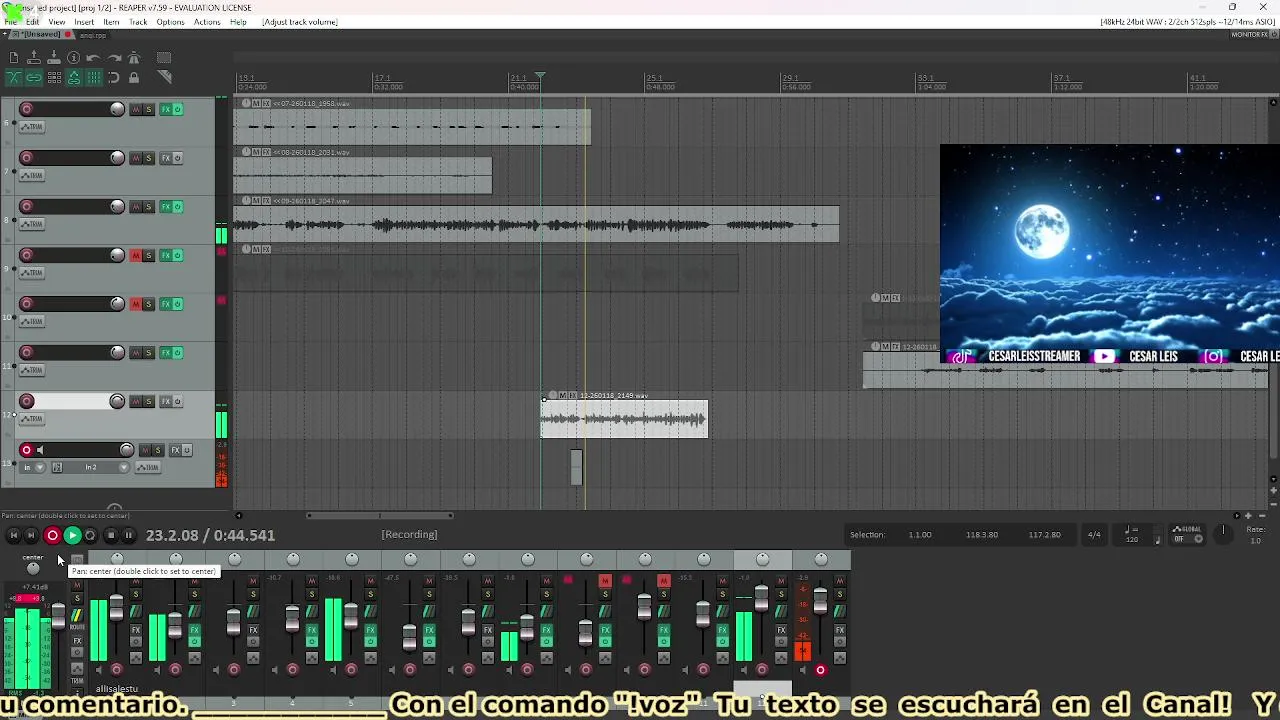Click dashed square selection toolbar icon

(164, 58)
